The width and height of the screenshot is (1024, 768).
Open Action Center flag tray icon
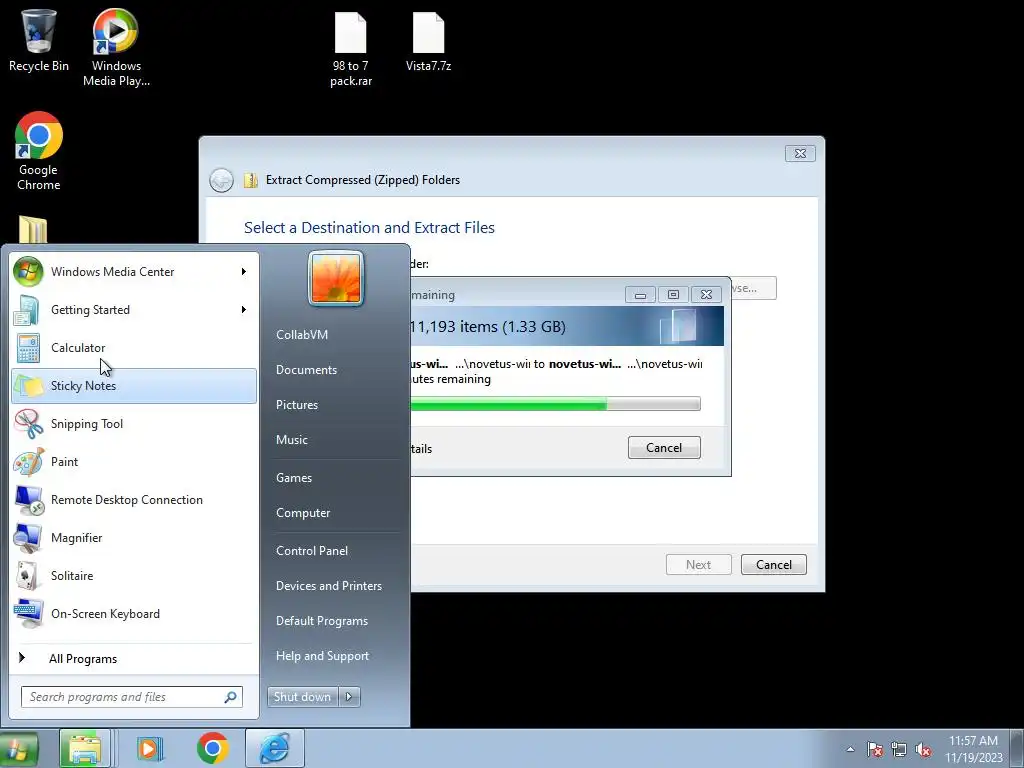point(875,750)
